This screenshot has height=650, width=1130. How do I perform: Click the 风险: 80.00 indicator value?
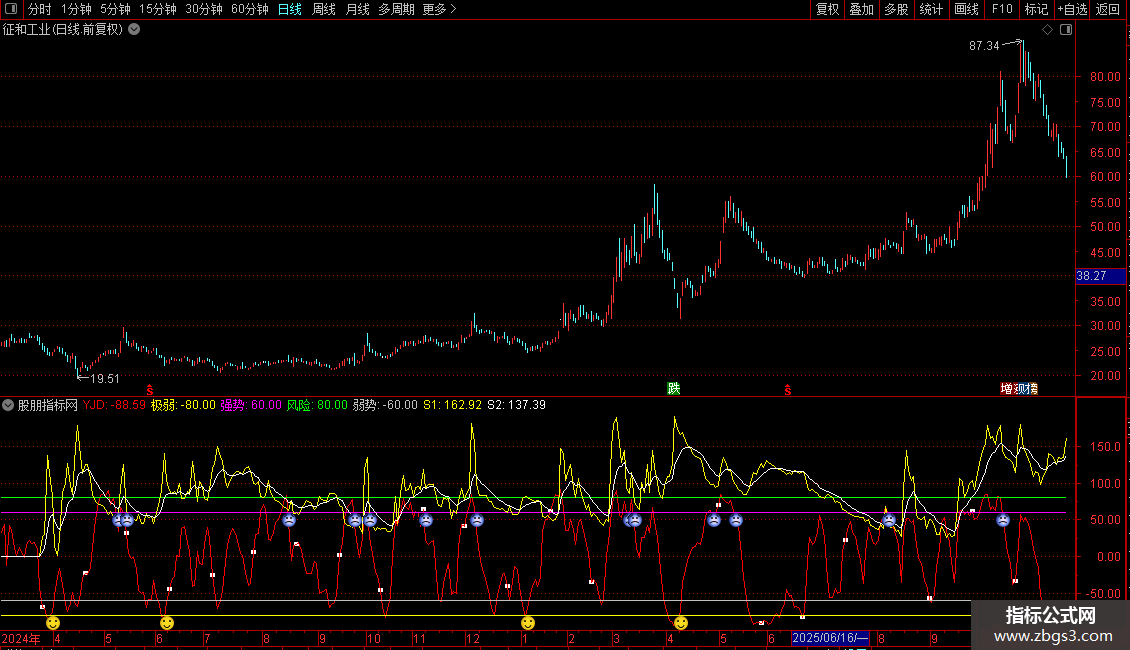(317, 405)
